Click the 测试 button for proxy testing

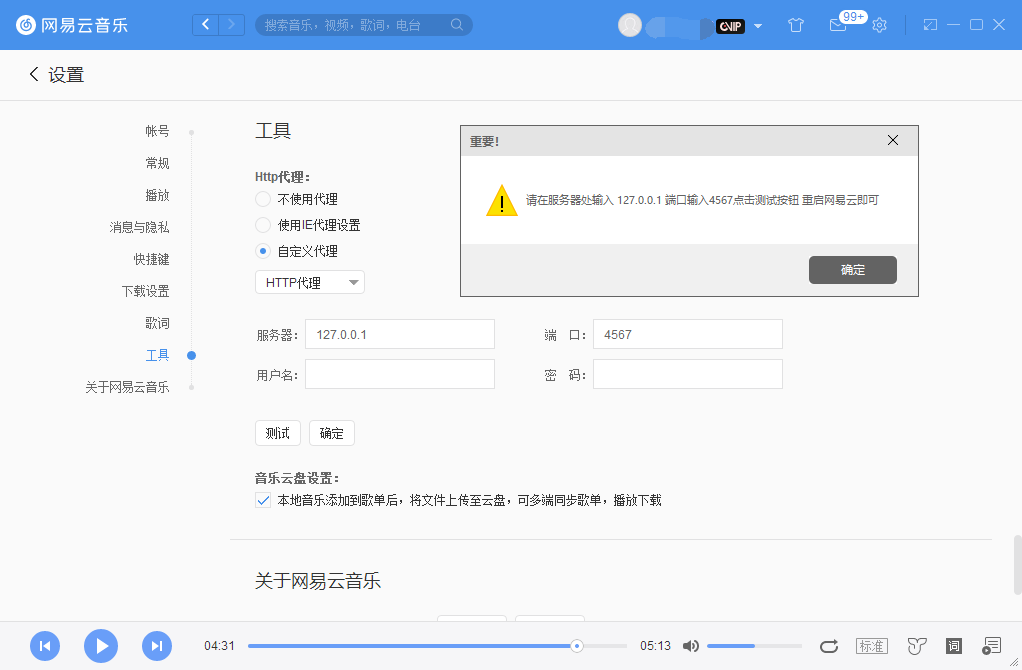tap(277, 433)
